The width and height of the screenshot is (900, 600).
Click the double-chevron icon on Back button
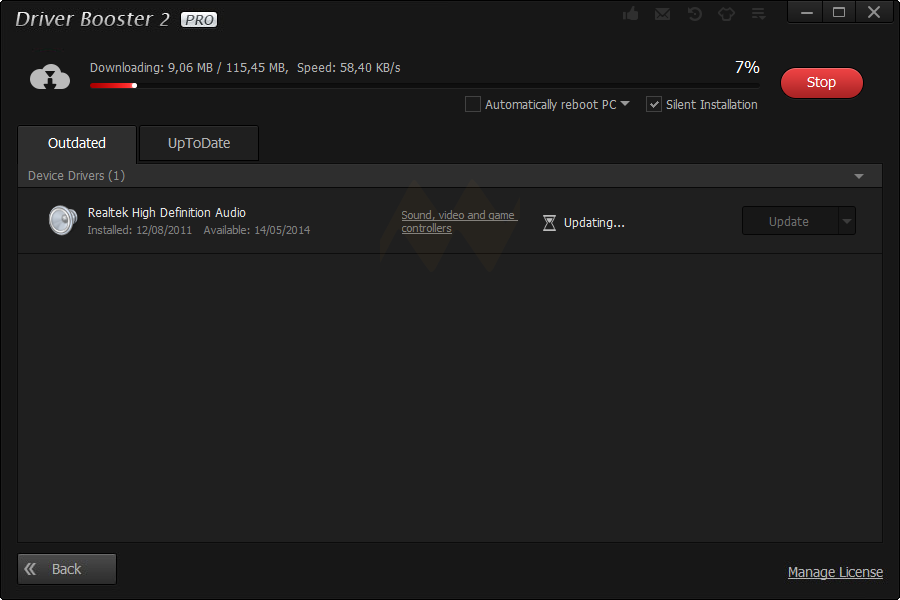(x=30, y=569)
